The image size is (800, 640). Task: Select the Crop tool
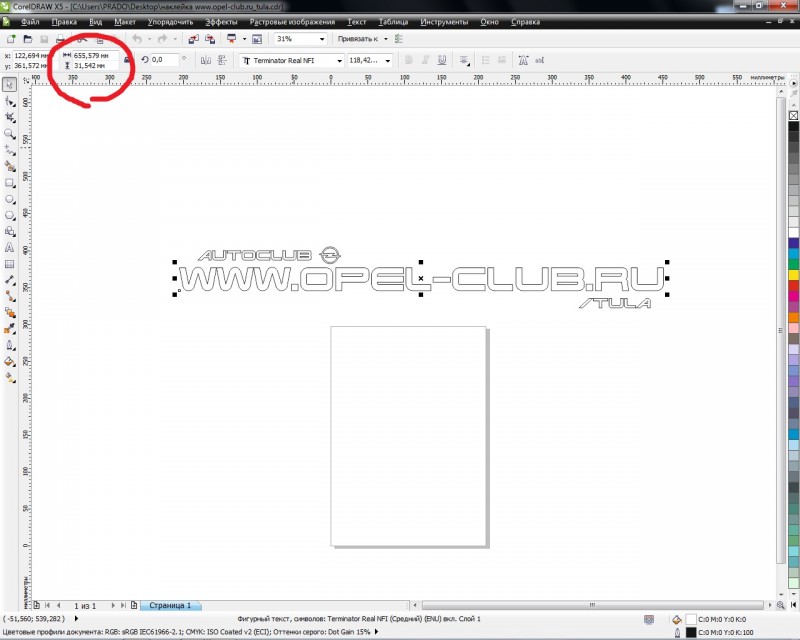click(9, 117)
